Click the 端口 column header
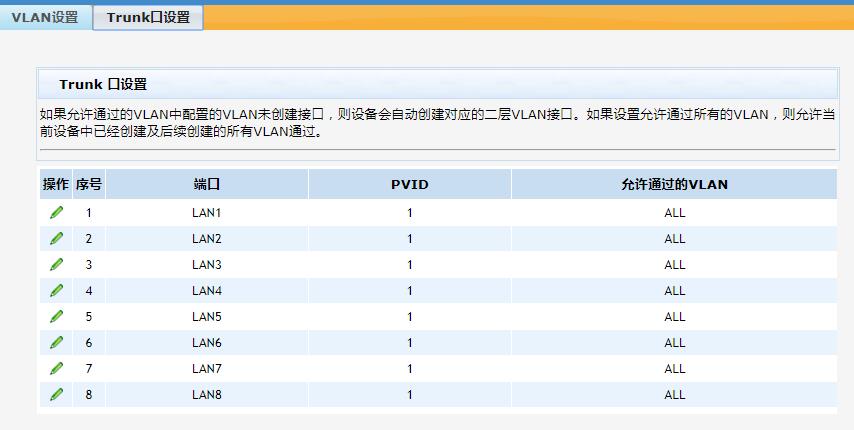 pos(207,184)
